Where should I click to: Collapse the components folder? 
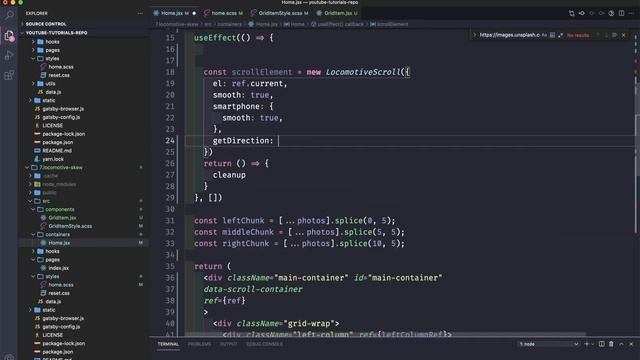pyautogui.click(x=60, y=209)
